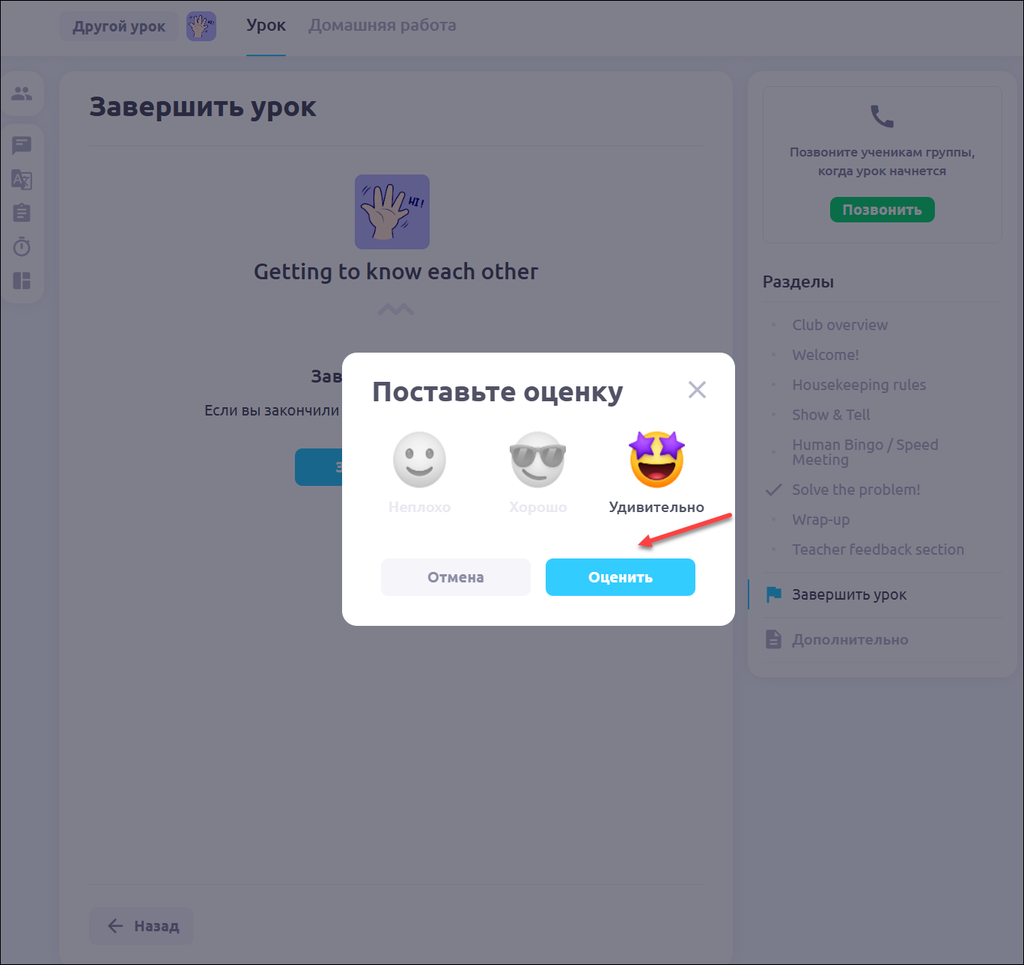Viewport: 1024px width, 965px height.
Task: Select the 'Неплохо' smiley rating
Action: coord(419,461)
